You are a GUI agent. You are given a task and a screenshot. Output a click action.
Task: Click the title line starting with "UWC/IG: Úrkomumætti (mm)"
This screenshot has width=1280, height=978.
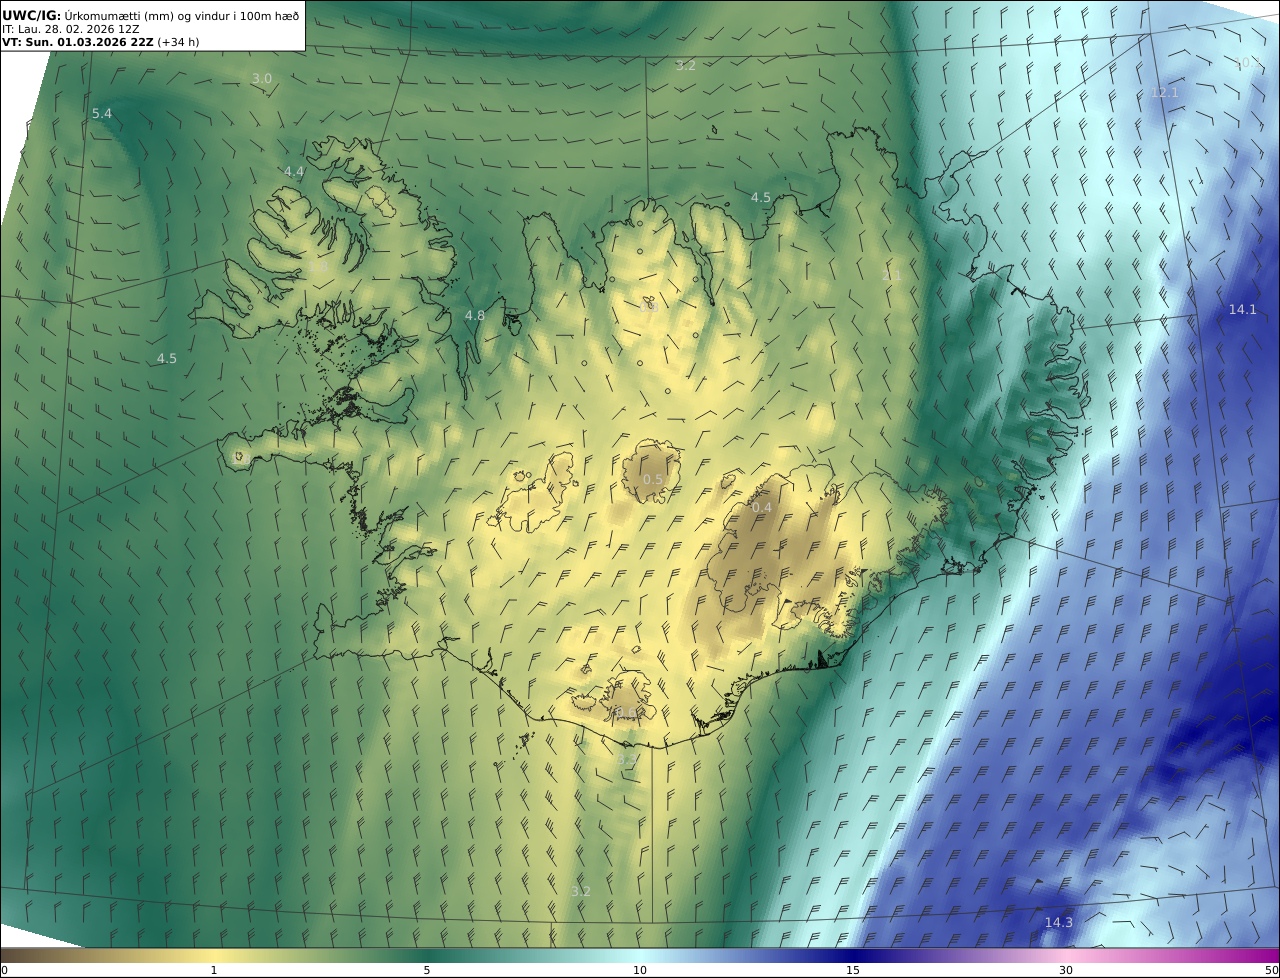pos(150,15)
